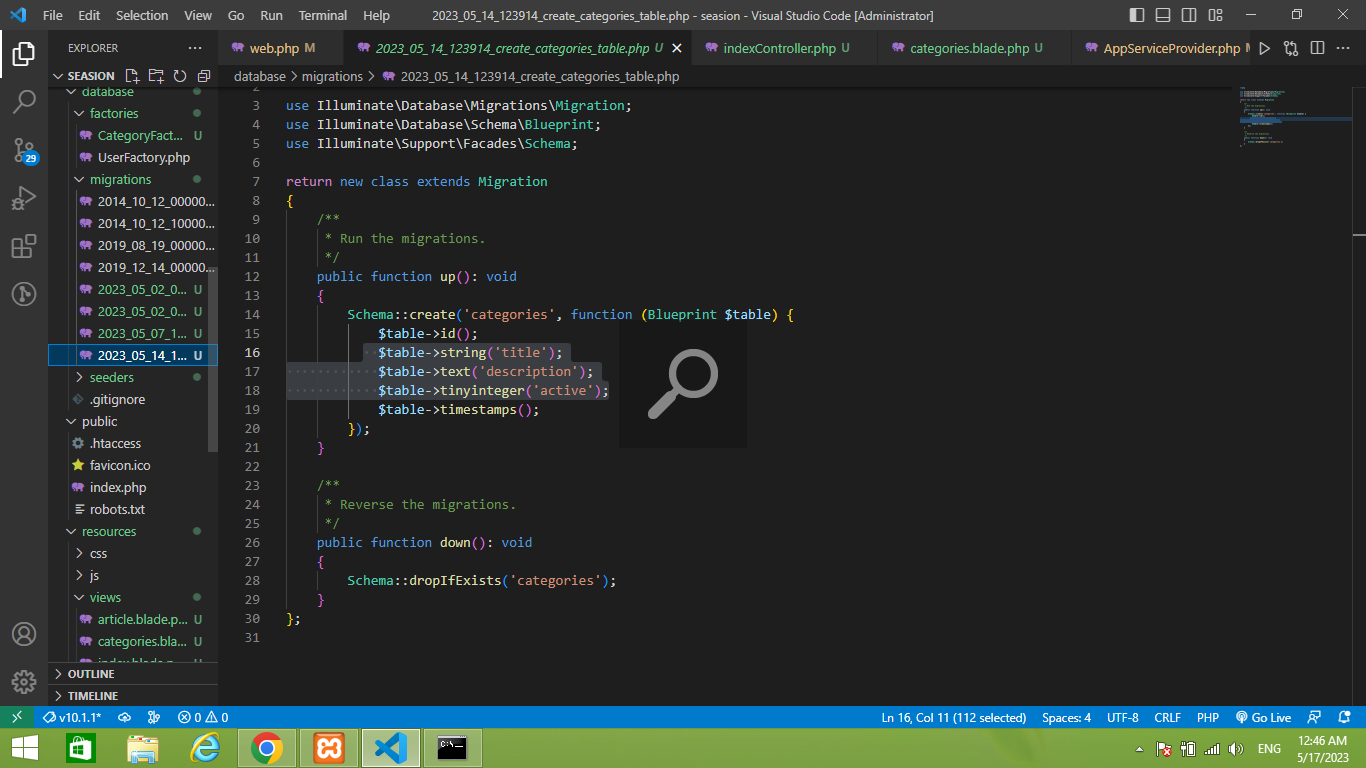
Task: Open Customize Layout button in title bar
Action: (x=1215, y=15)
